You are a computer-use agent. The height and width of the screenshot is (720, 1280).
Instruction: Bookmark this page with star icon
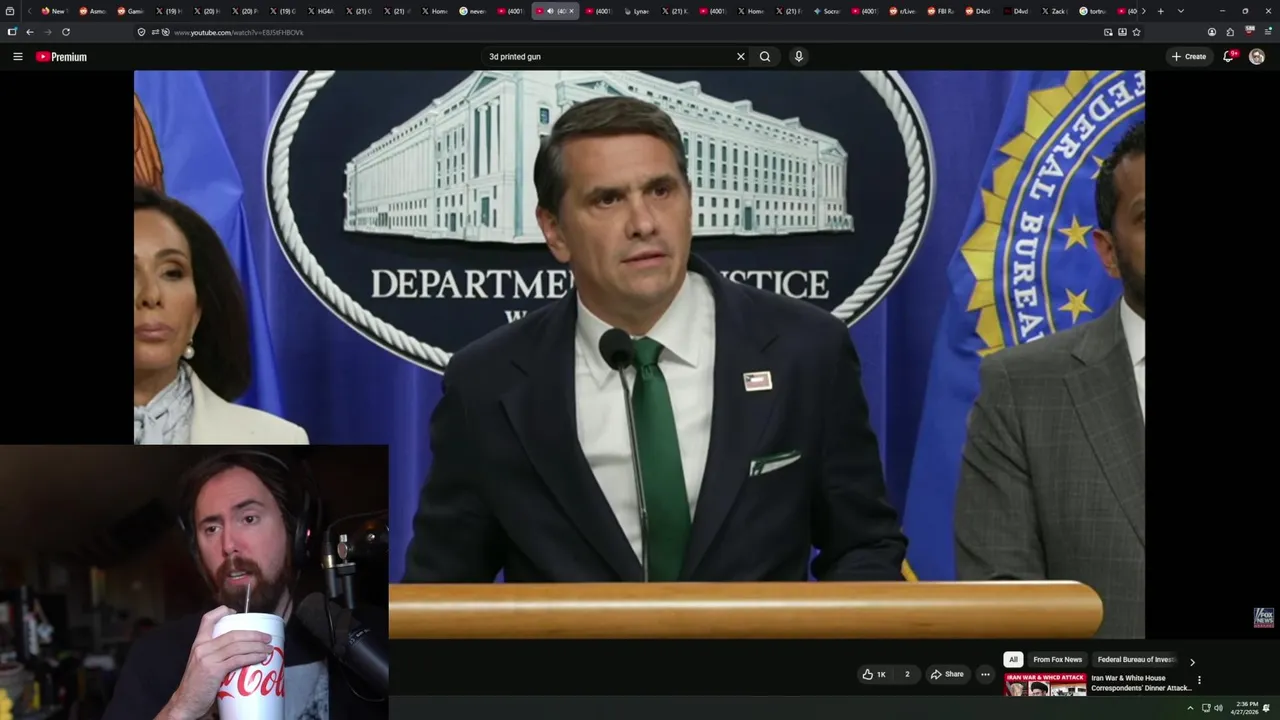1136,32
